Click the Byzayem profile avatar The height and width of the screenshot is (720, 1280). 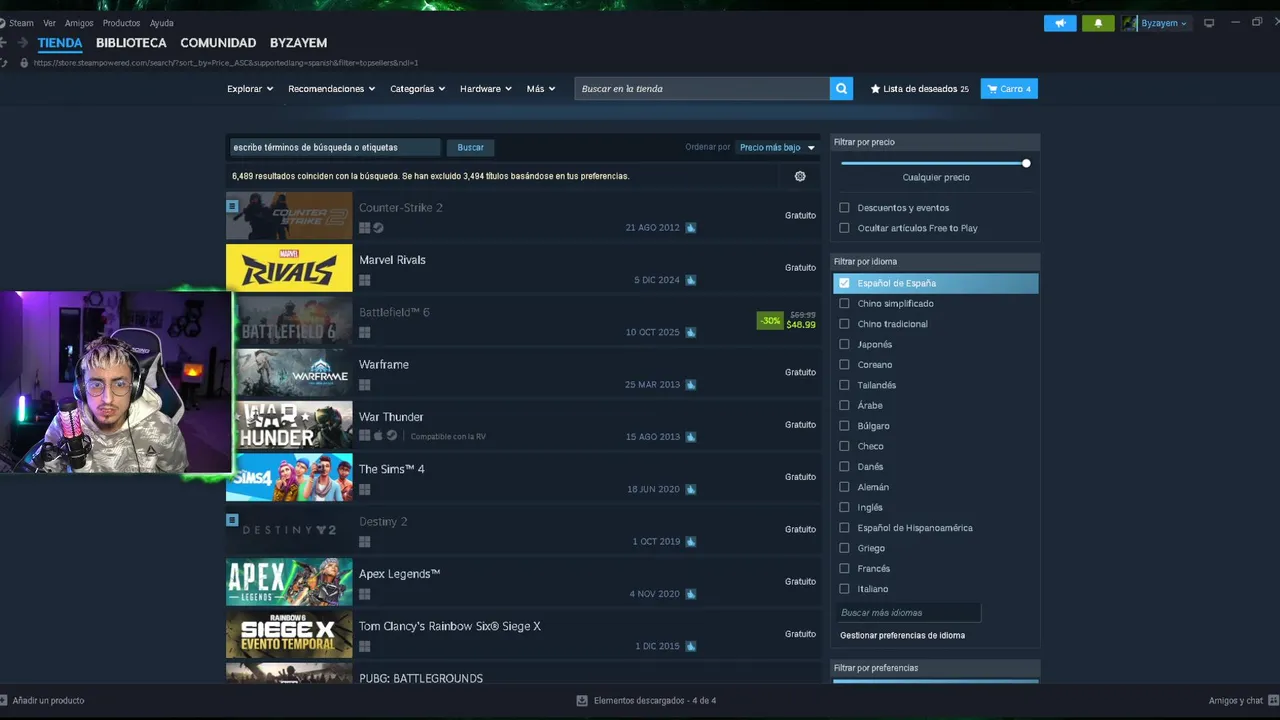[x=1130, y=23]
